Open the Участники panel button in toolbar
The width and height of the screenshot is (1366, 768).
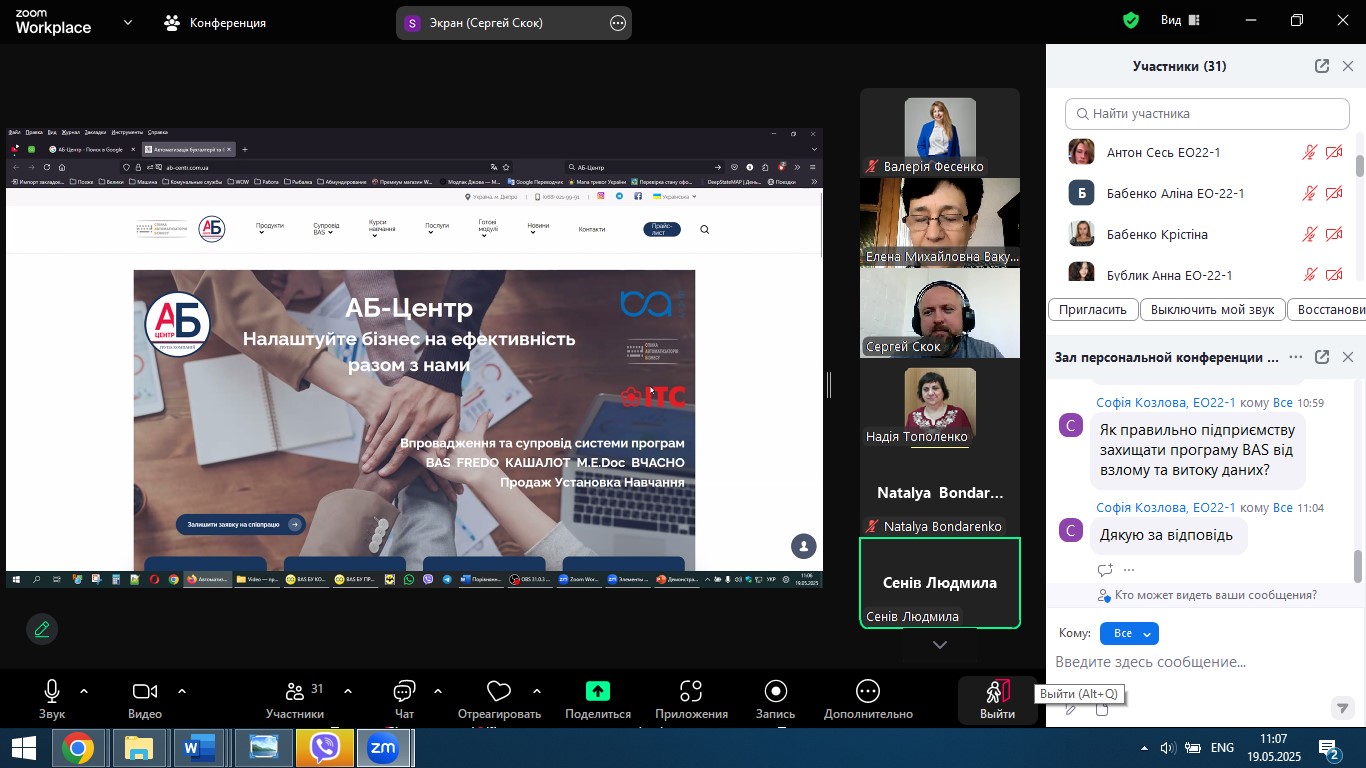pyautogui.click(x=295, y=699)
